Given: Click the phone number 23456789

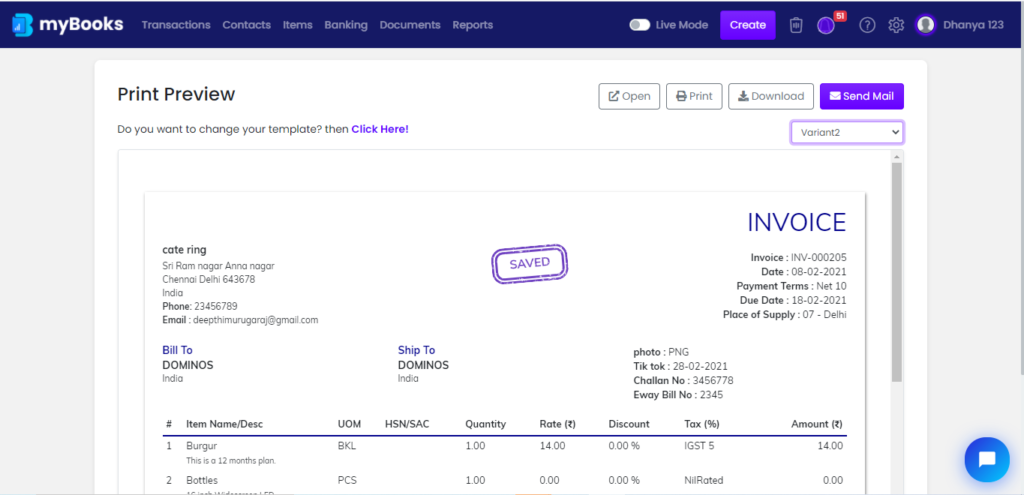Looking at the screenshot, I should [x=216, y=306].
